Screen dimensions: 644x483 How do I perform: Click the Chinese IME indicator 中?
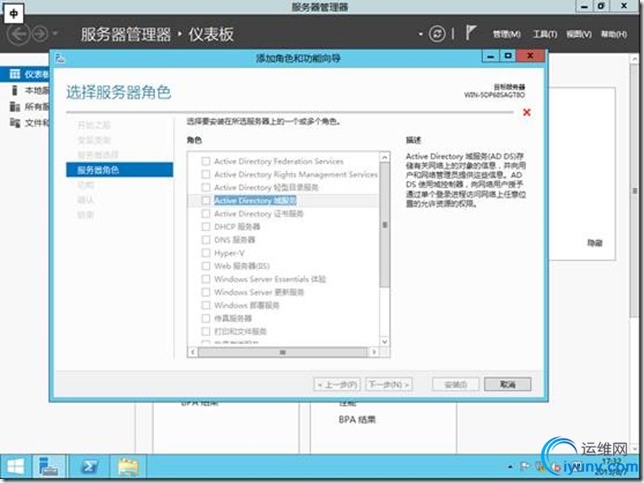coord(14,14)
